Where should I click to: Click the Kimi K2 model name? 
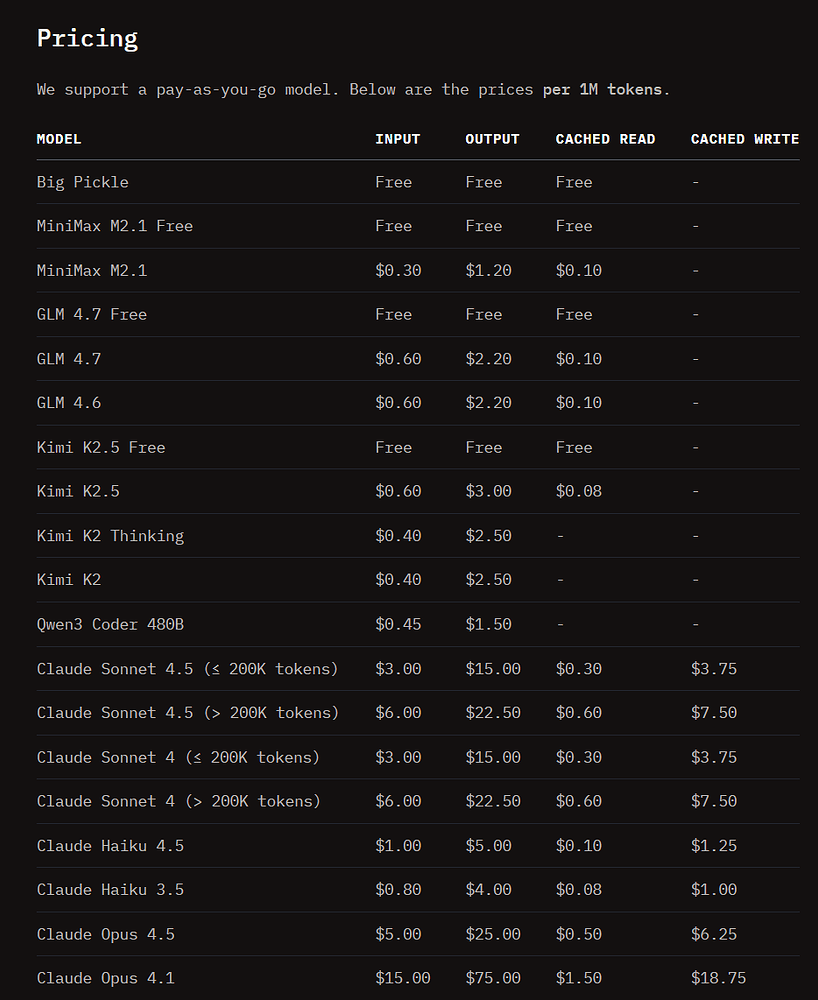pyautogui.click(x=68, y=580)
